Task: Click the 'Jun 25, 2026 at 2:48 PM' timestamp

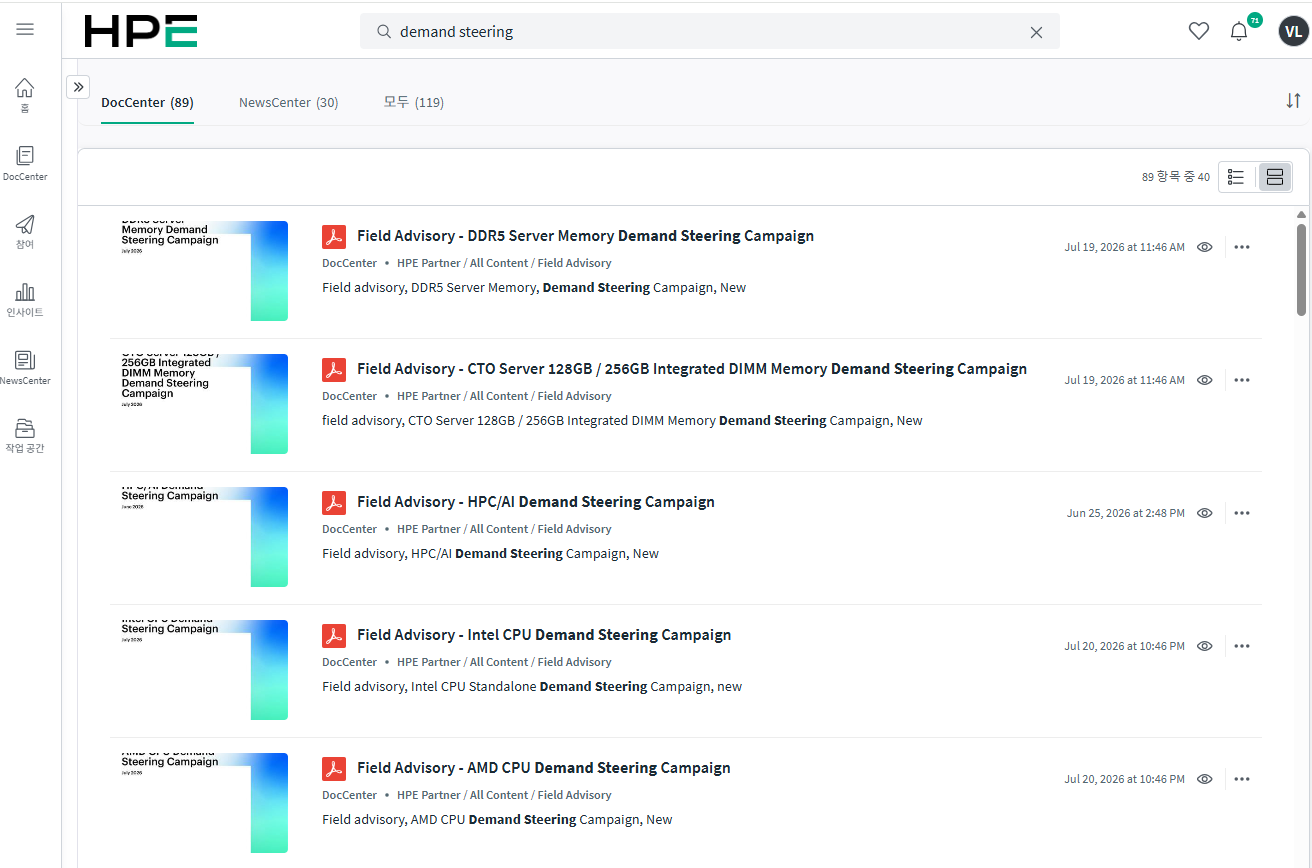Action: tap(1126, 513)
